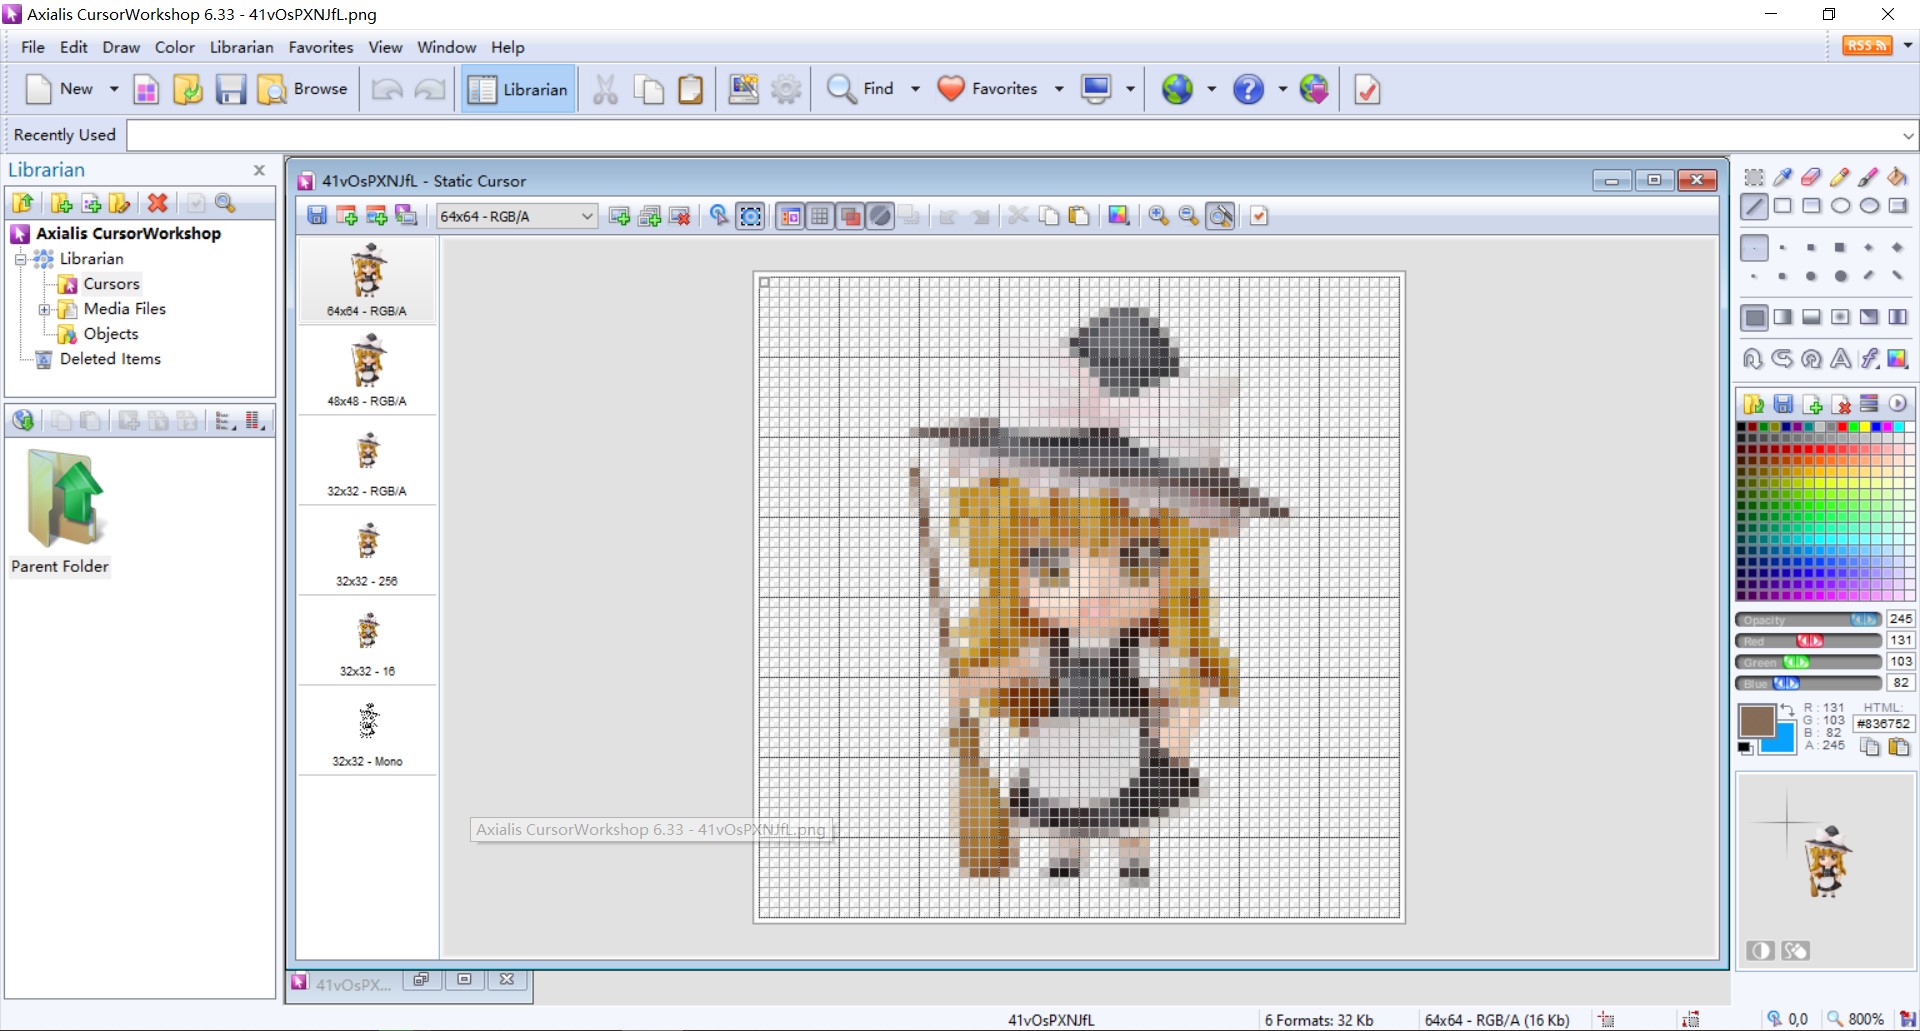Click the Browse button

tap(303, 89)
